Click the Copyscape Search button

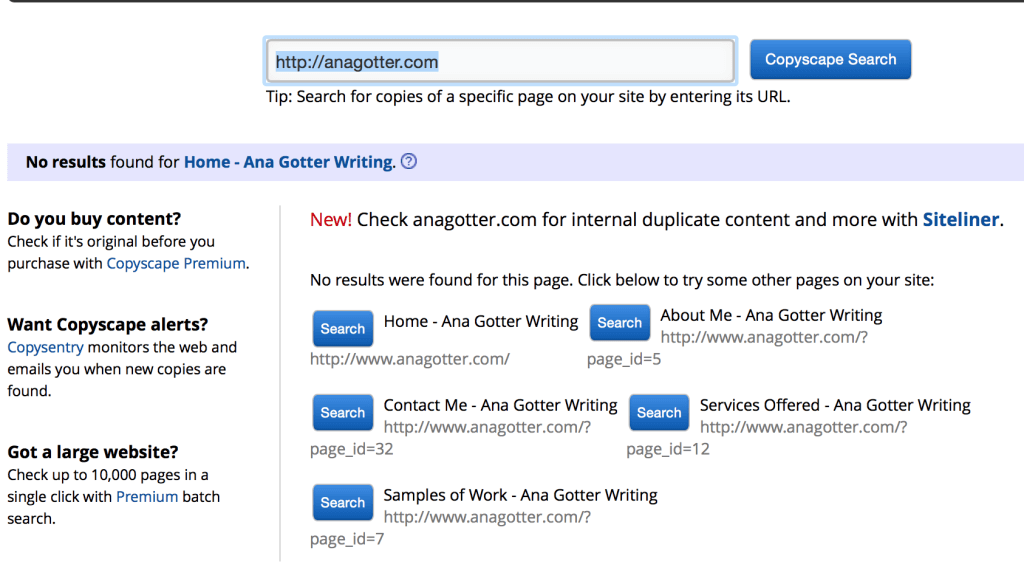click(x=830, y=59)
